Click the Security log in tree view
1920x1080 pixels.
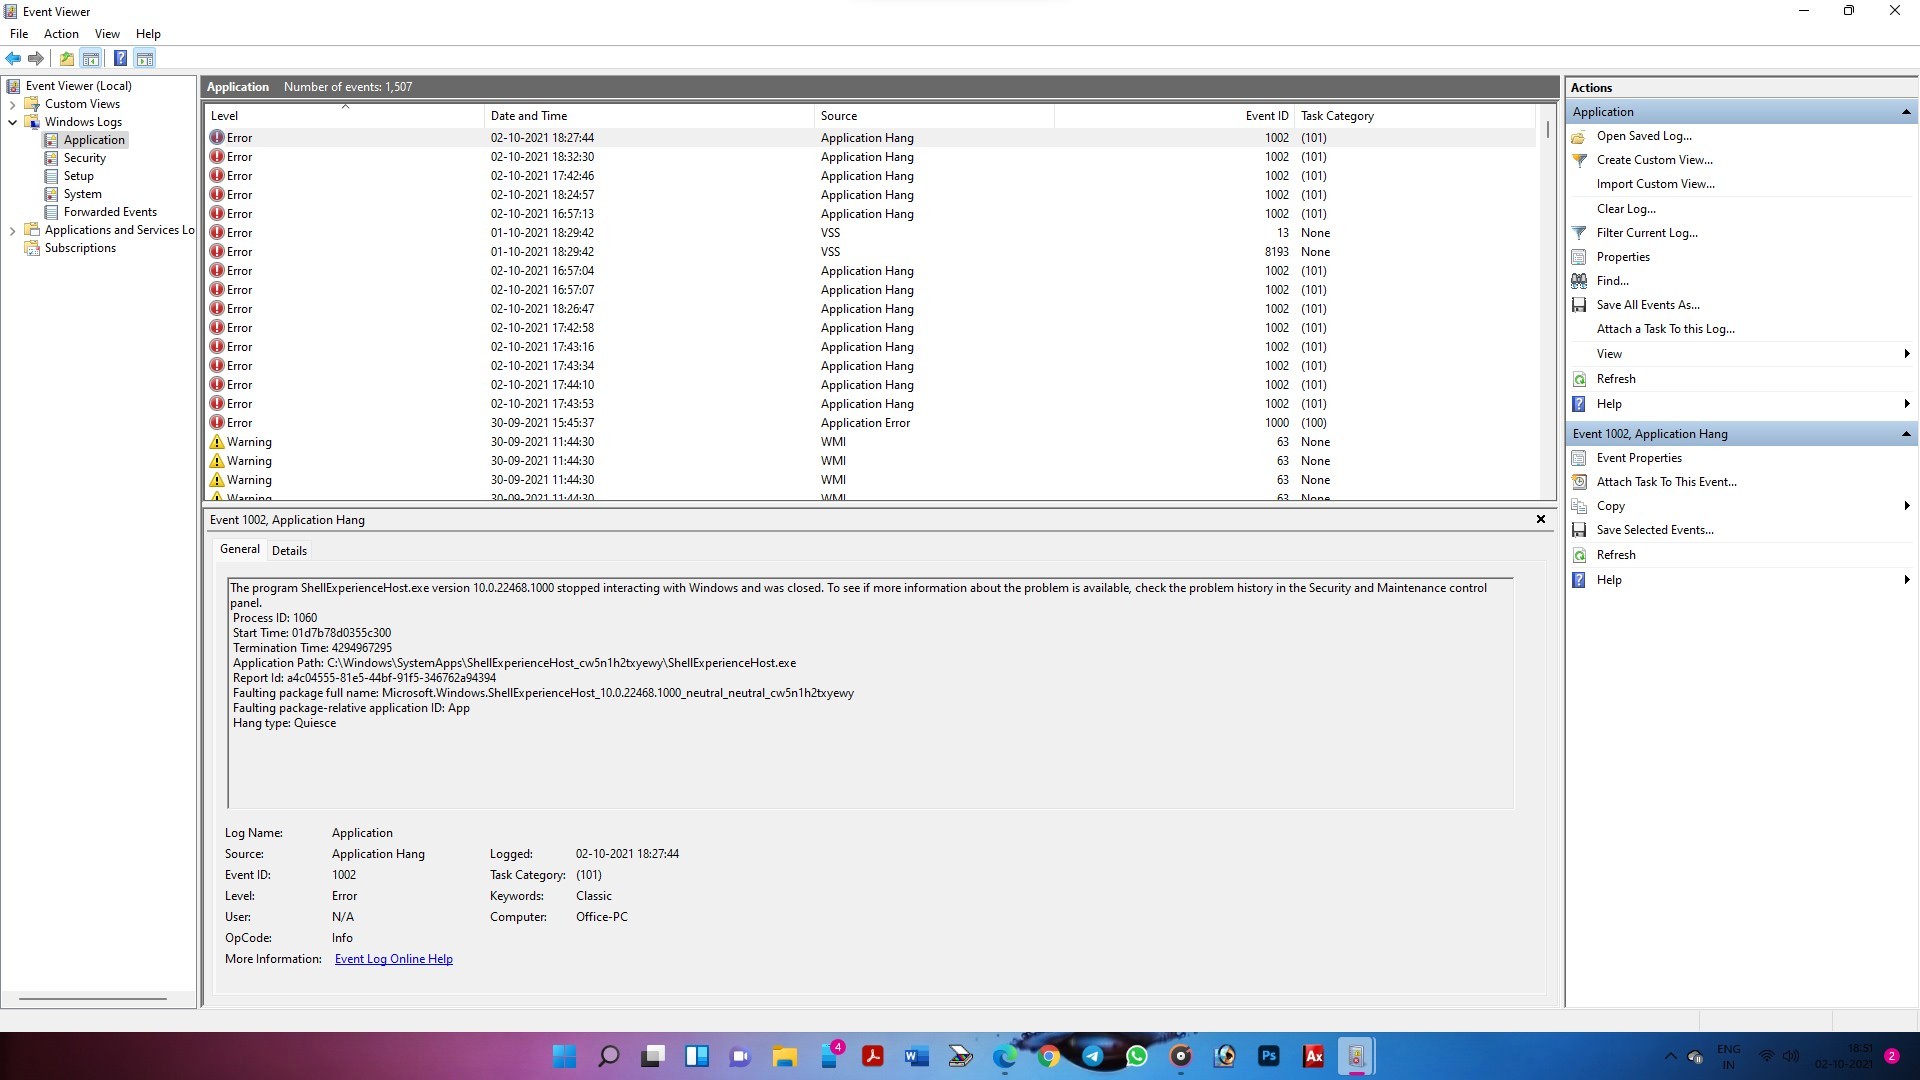tap(84, 157)
